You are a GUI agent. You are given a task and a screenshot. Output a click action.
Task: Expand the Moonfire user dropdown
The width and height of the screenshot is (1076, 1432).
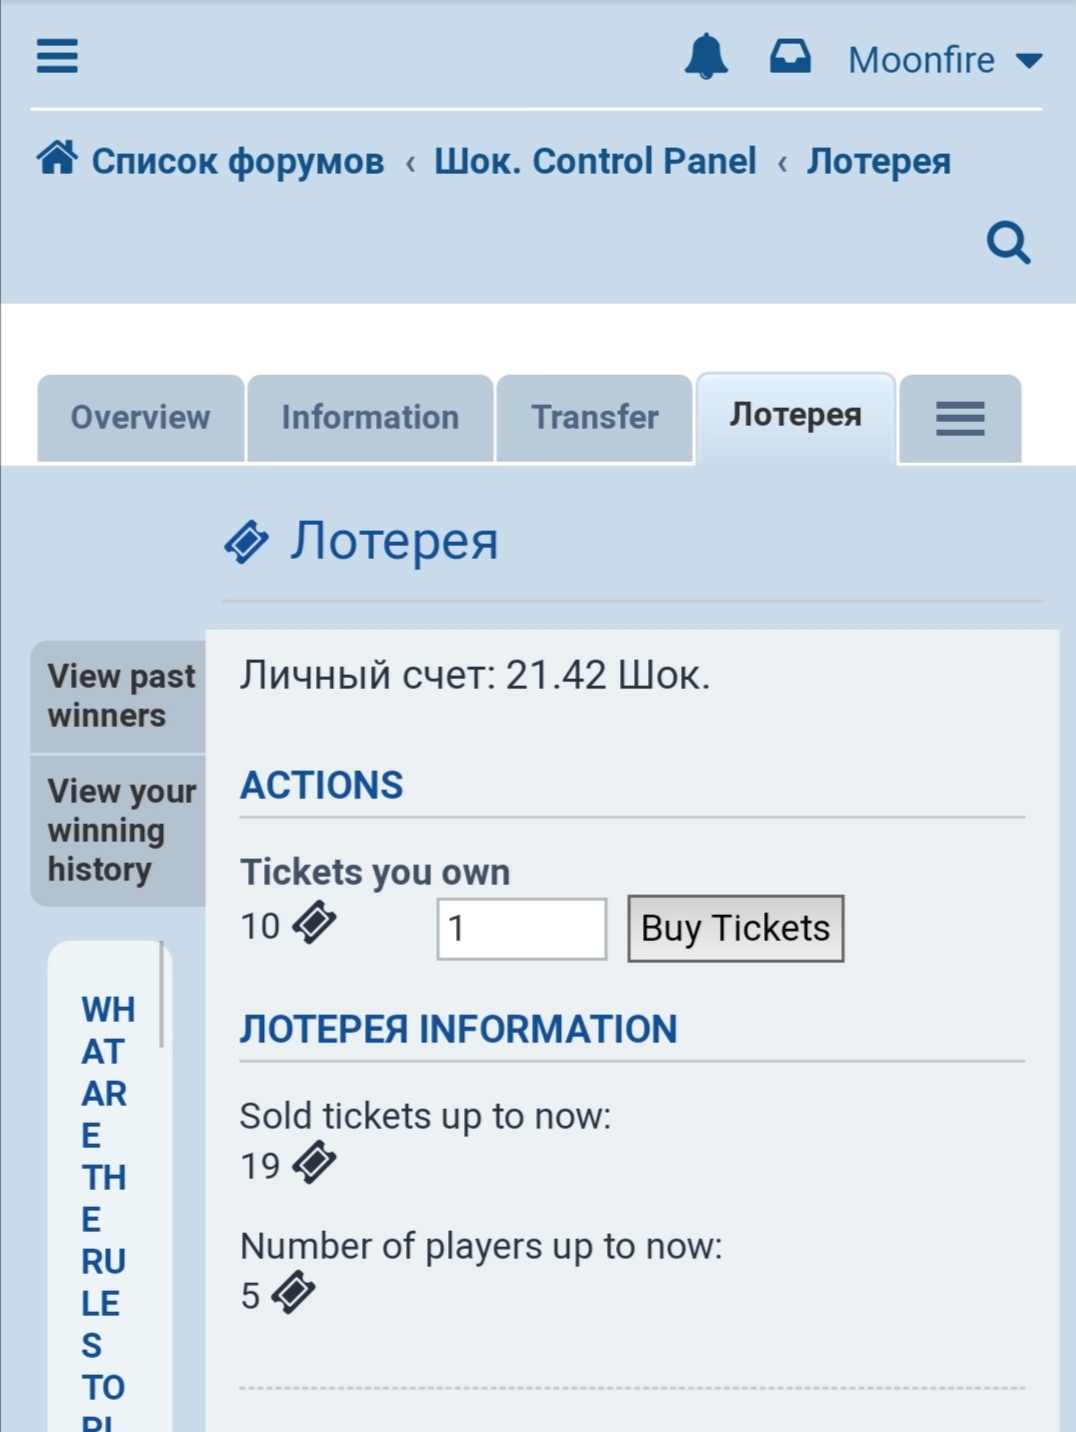tap(944, 60)
